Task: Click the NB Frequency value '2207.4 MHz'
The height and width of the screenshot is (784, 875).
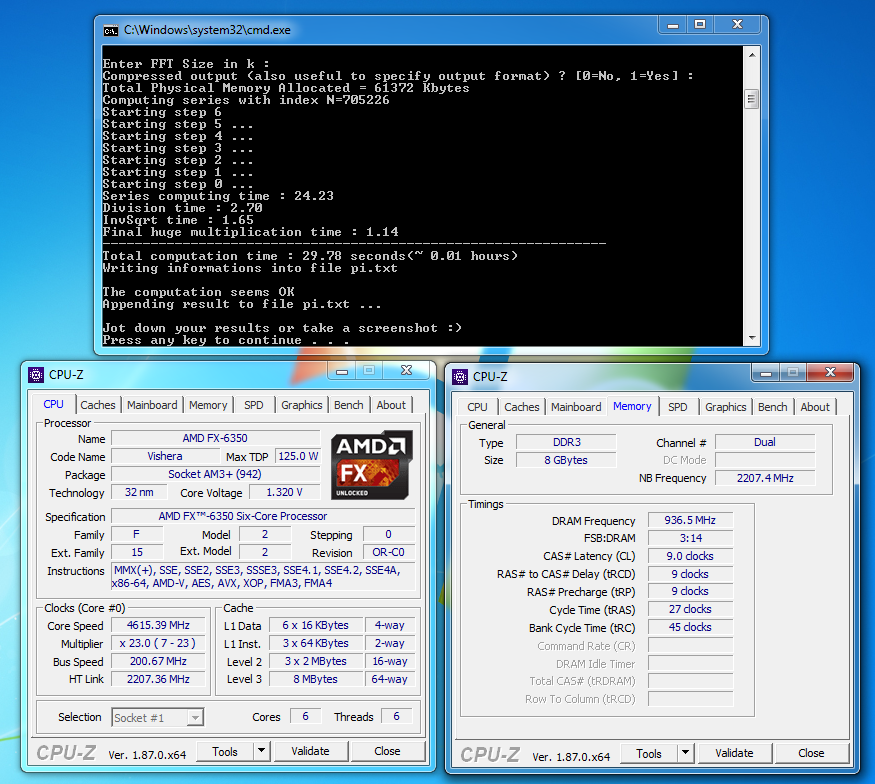Action: [x=765, y=478]
